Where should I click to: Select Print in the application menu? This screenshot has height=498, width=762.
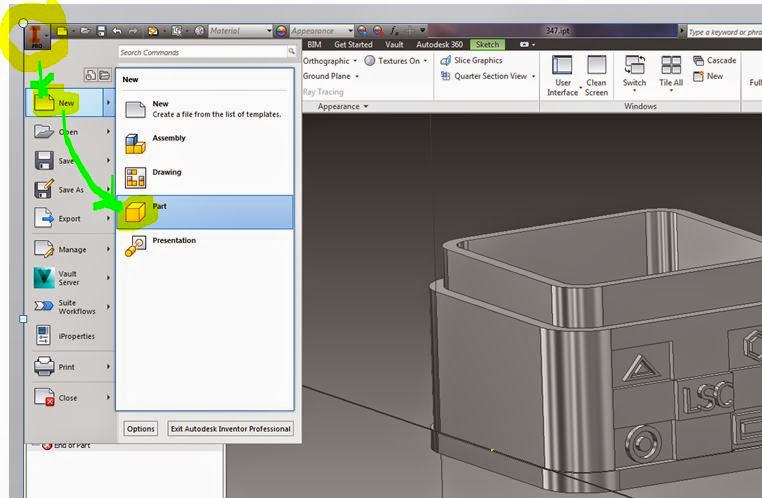(x=70, y=367)
